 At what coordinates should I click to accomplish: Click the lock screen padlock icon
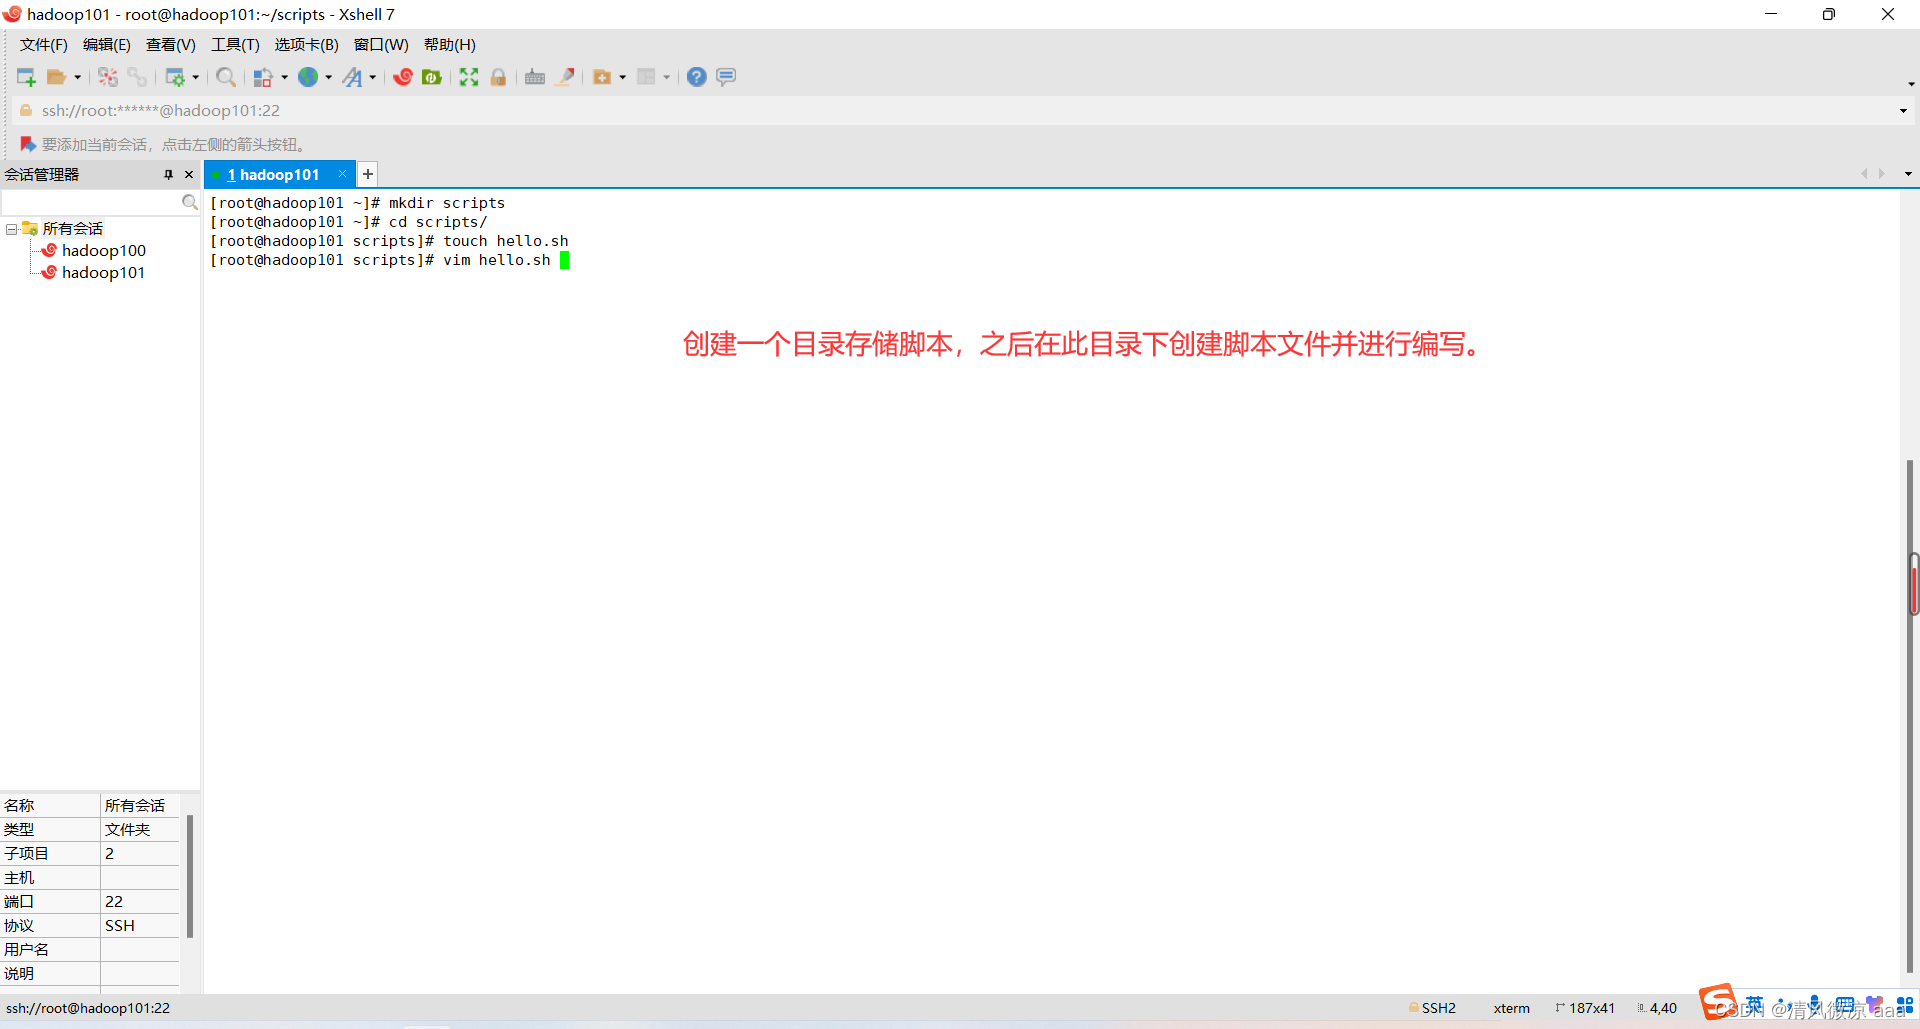click(x=498, y=77)
